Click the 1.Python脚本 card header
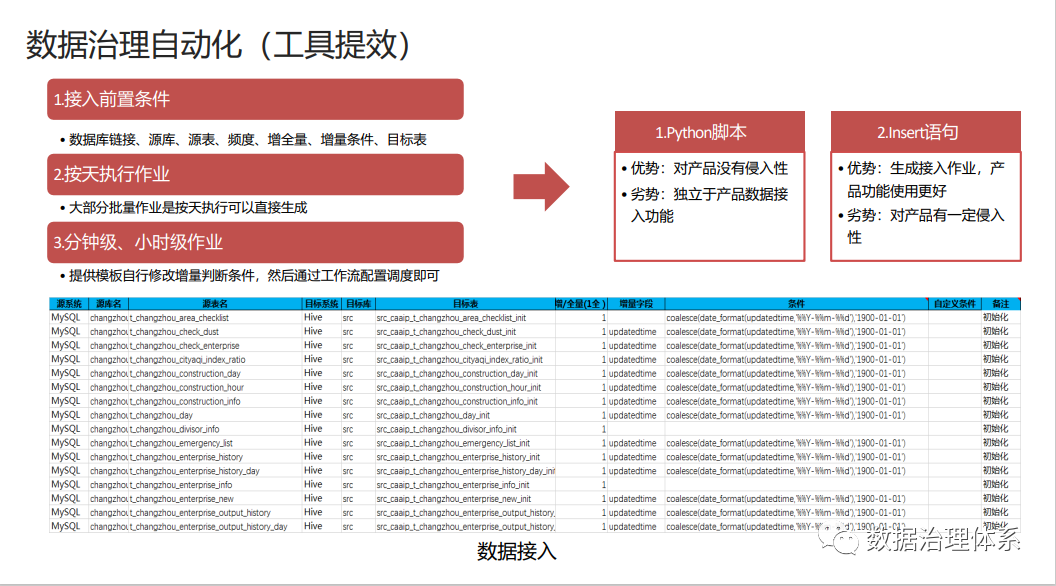Screen dimensions: 1056x586 click(x=710, y=132)
